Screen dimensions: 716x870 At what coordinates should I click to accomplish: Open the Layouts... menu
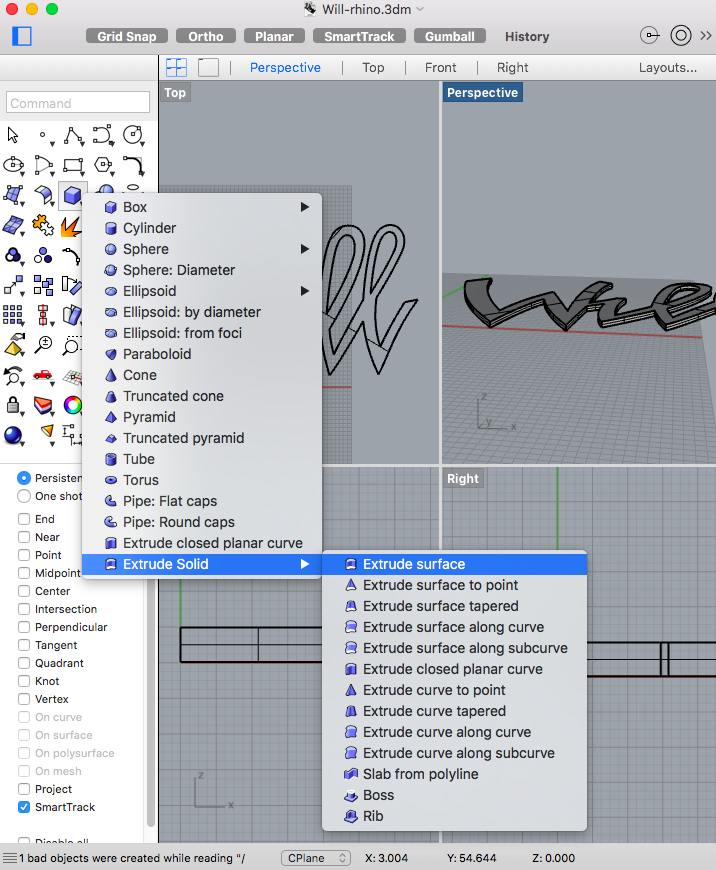tap(668, 68)
